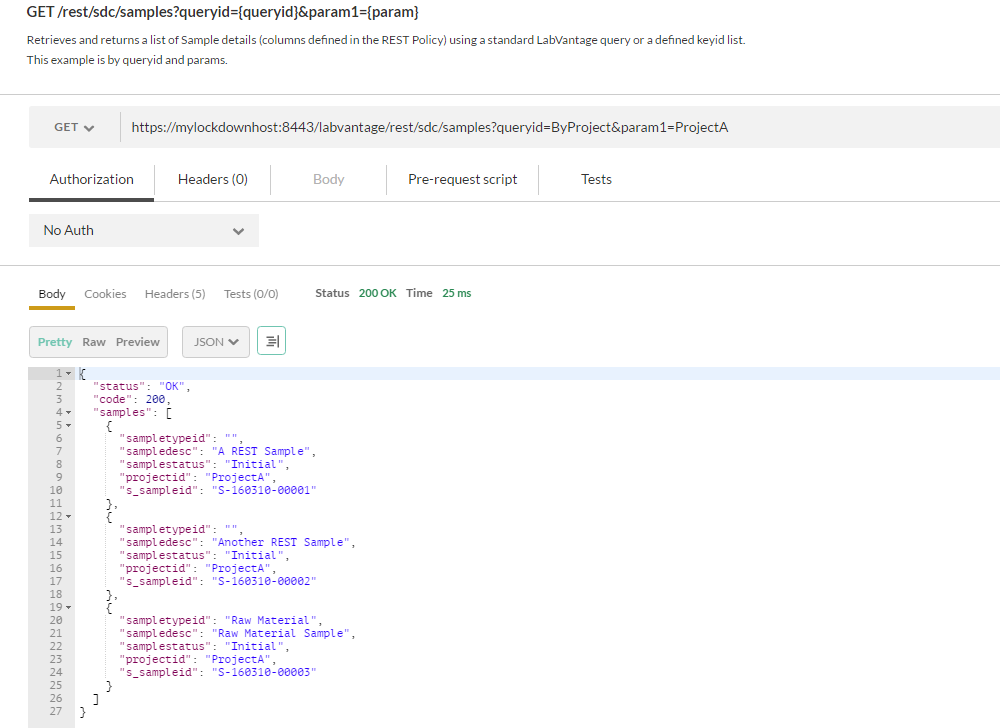1000x728 pixels.
Task: Click the 25 ms time value
Action: pyautogui.click(x=457, y=293)
